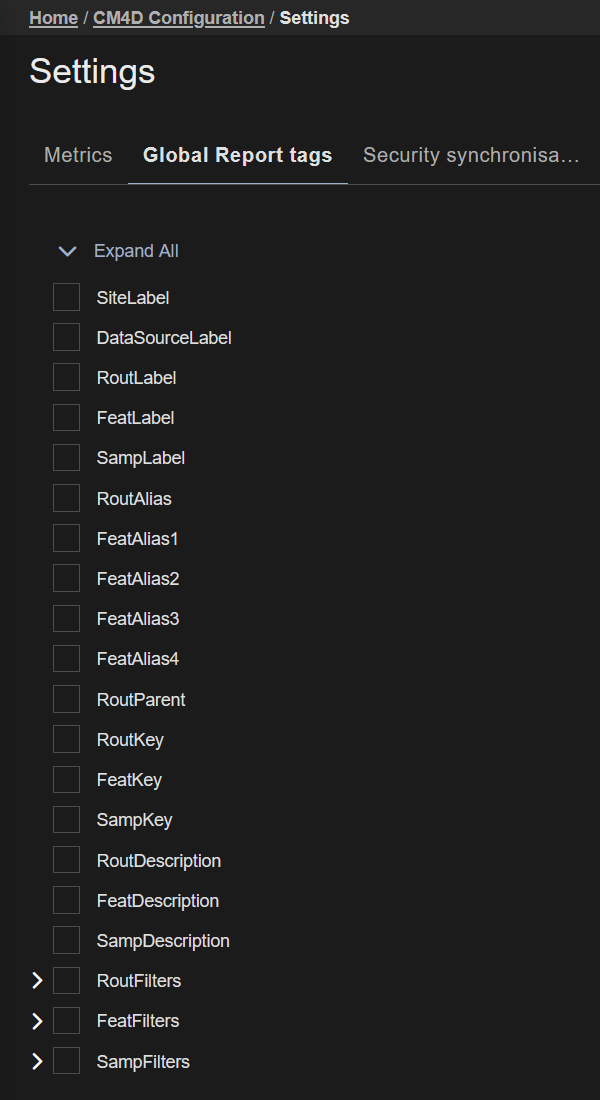Viewport: 600px width, 1100px height.
Task: Tick the RoutFilters checkbox
Action: coord(66,980)
